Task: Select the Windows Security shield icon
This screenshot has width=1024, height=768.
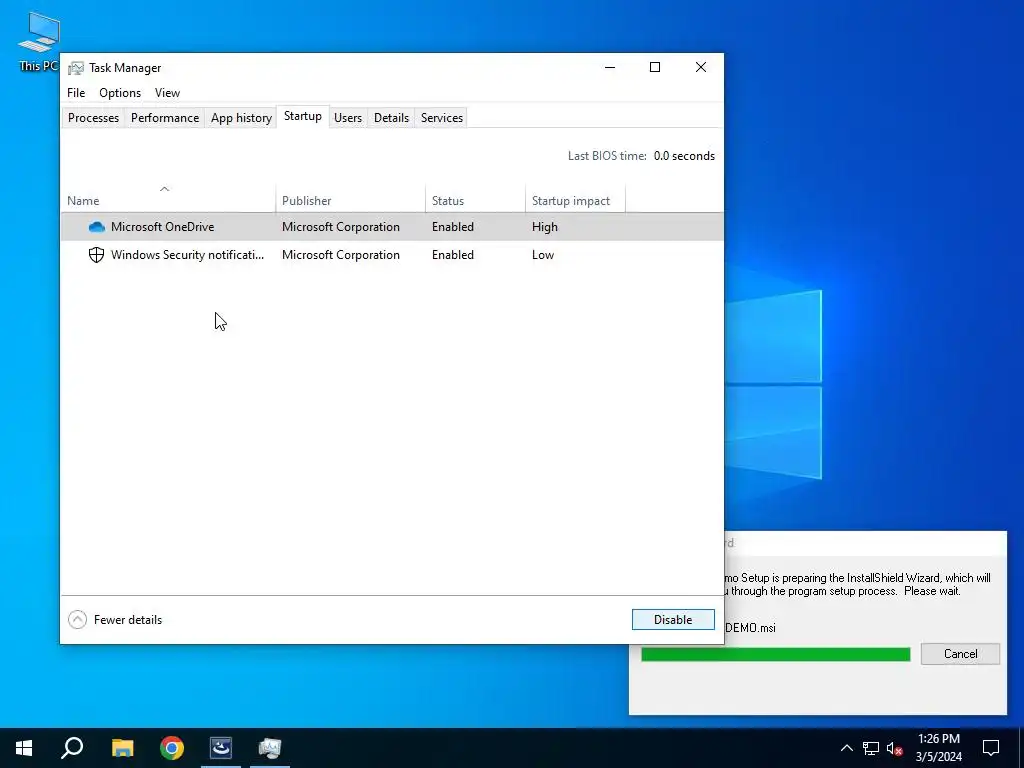Action: point(96,255)
